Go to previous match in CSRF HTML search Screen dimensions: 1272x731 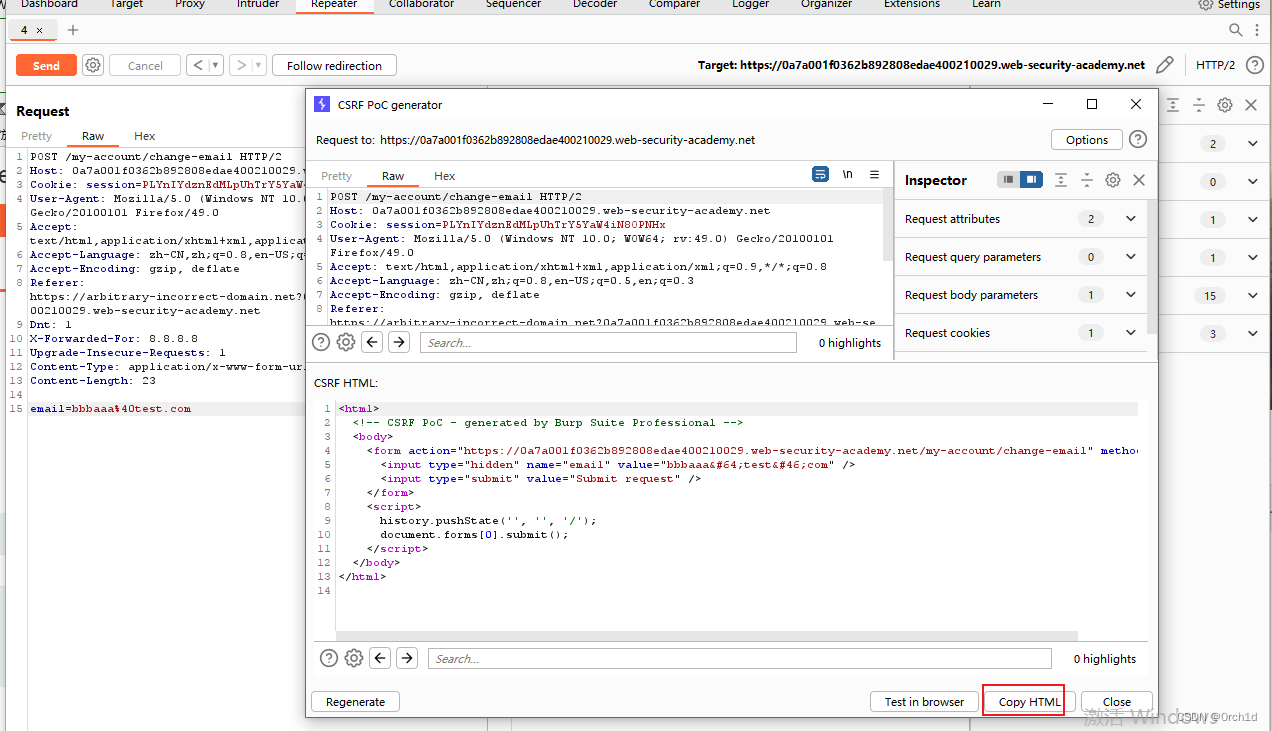point(380,658)
